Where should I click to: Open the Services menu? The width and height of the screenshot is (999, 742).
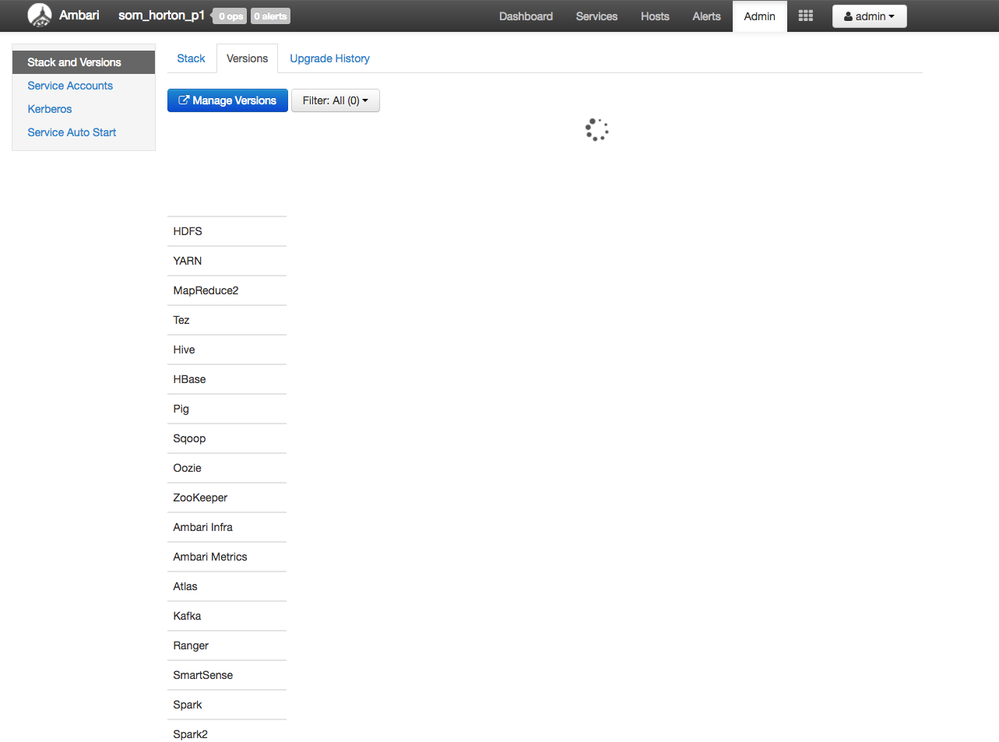596,16
